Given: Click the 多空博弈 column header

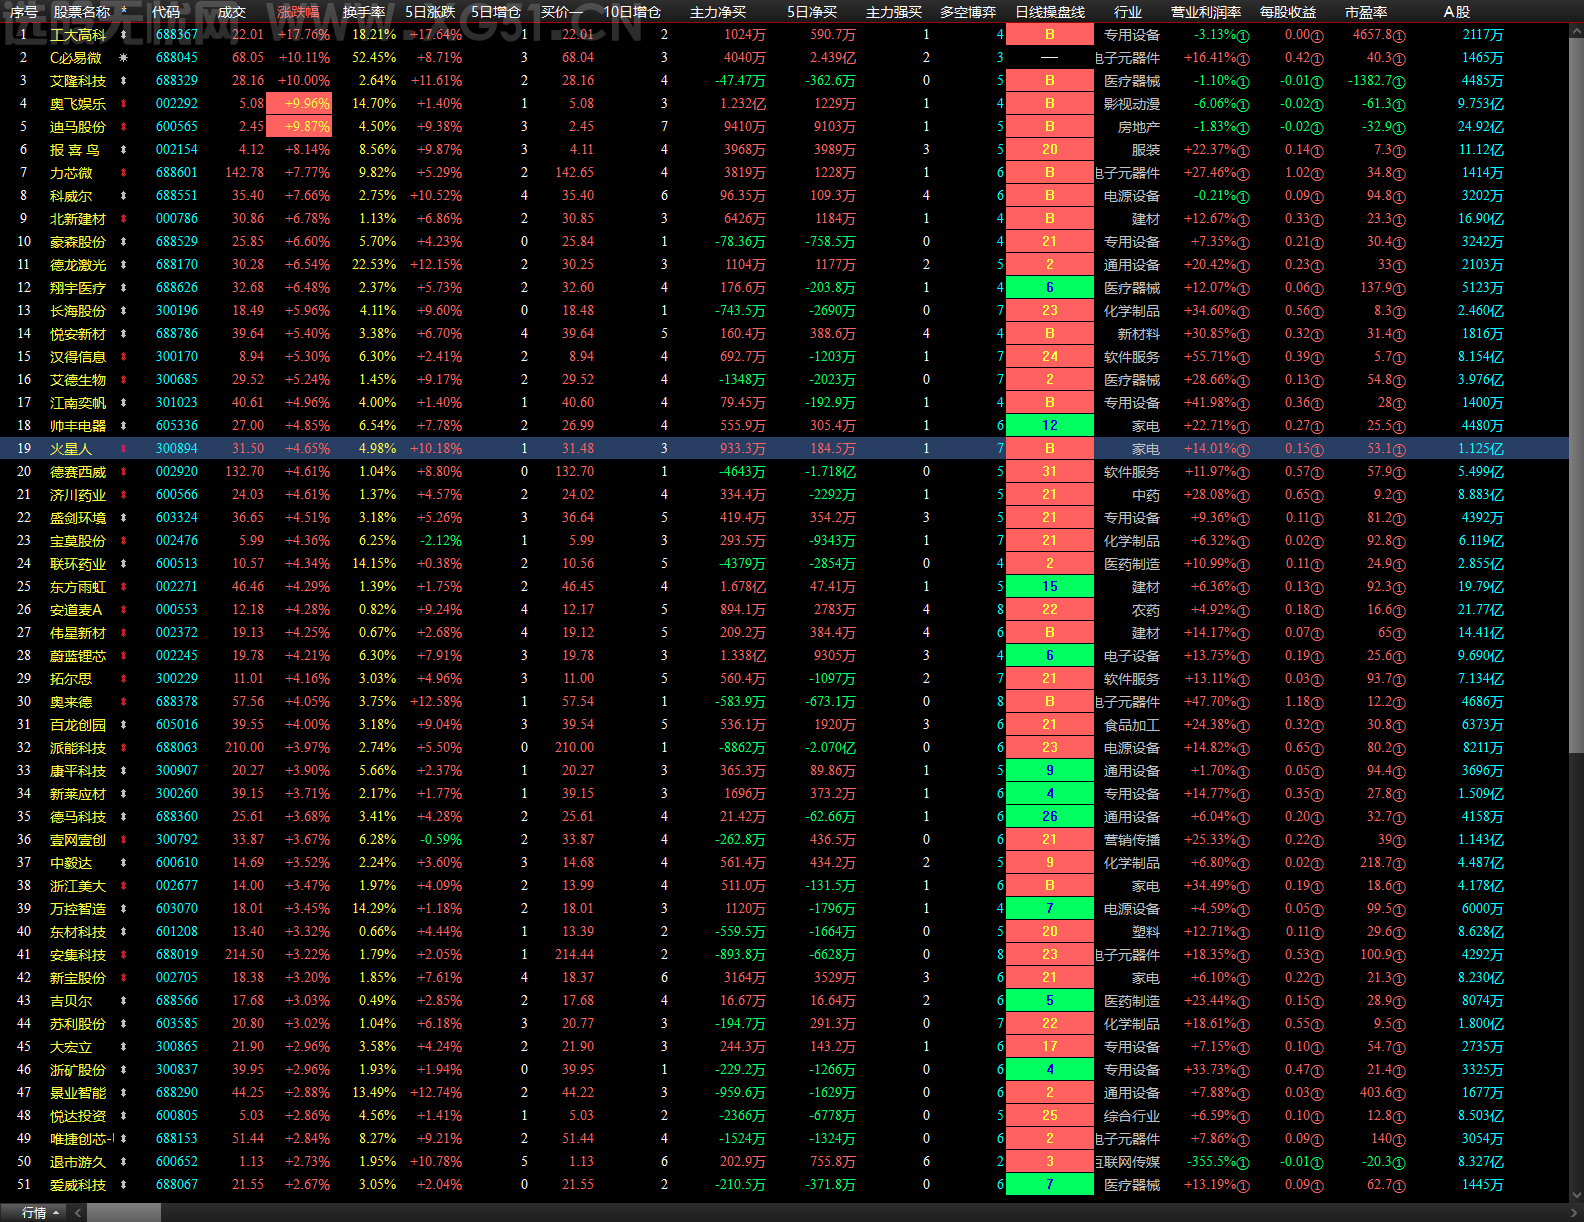Looking at the screenshot, I should [968, 12].
